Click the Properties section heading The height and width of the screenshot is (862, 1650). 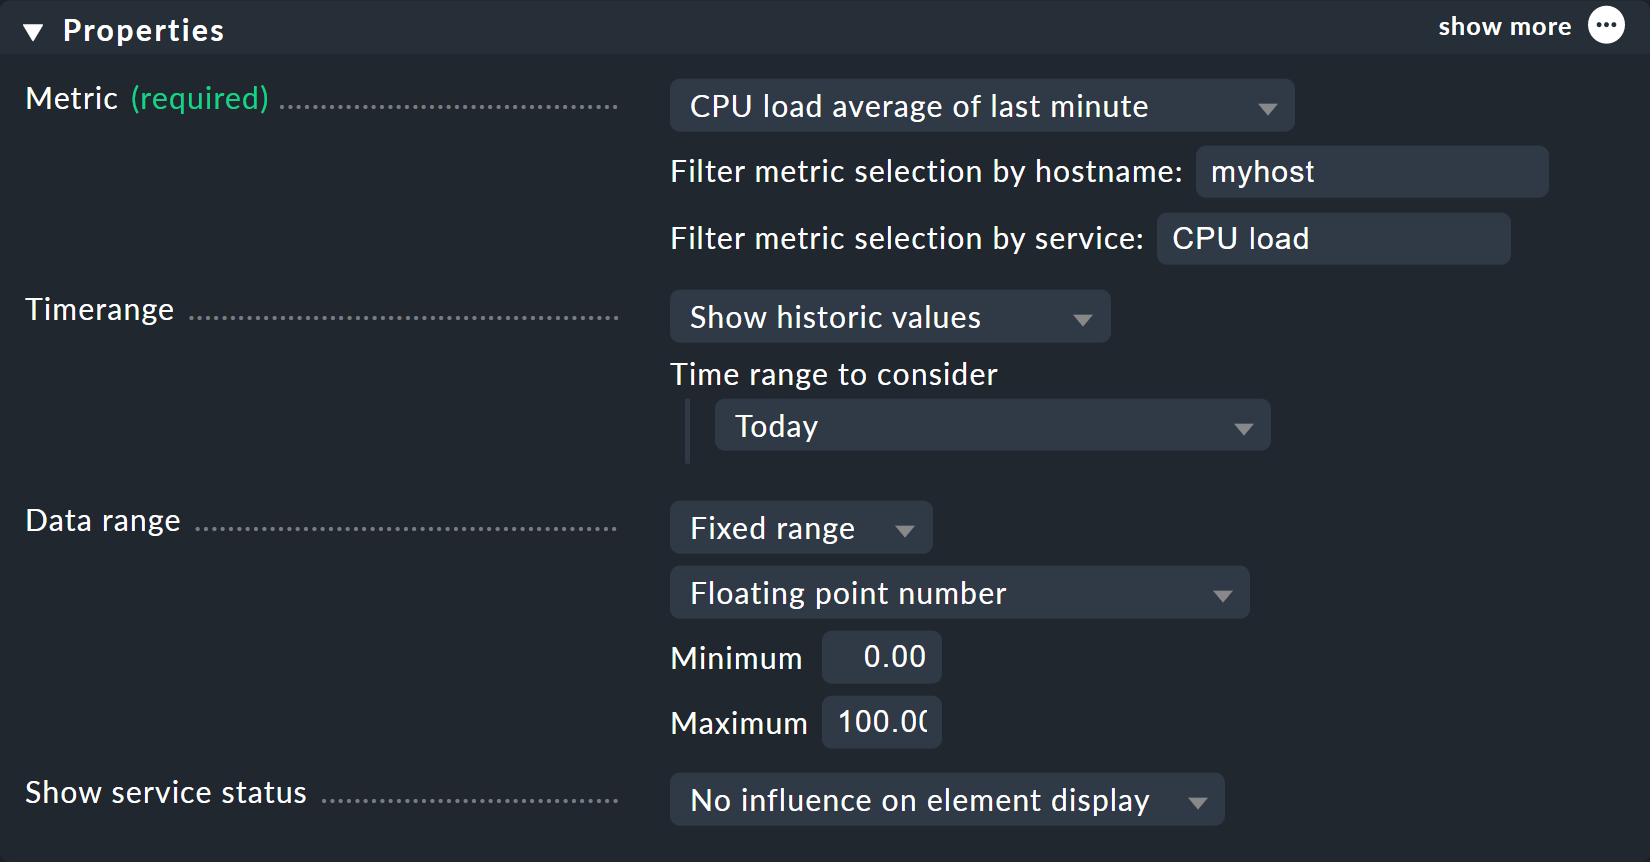pyautogui.click(x=143, y=31)
